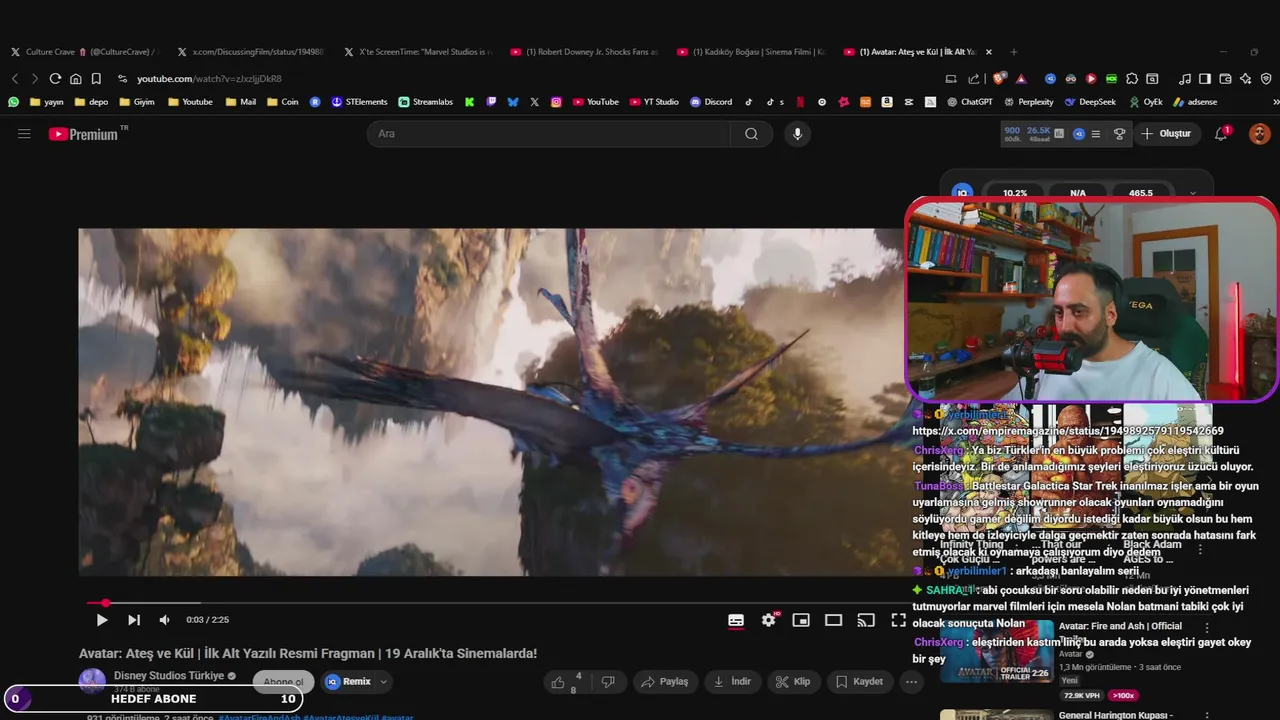Switch to the Culture Crave tab

pyautogui.click(x=84, y=51)
